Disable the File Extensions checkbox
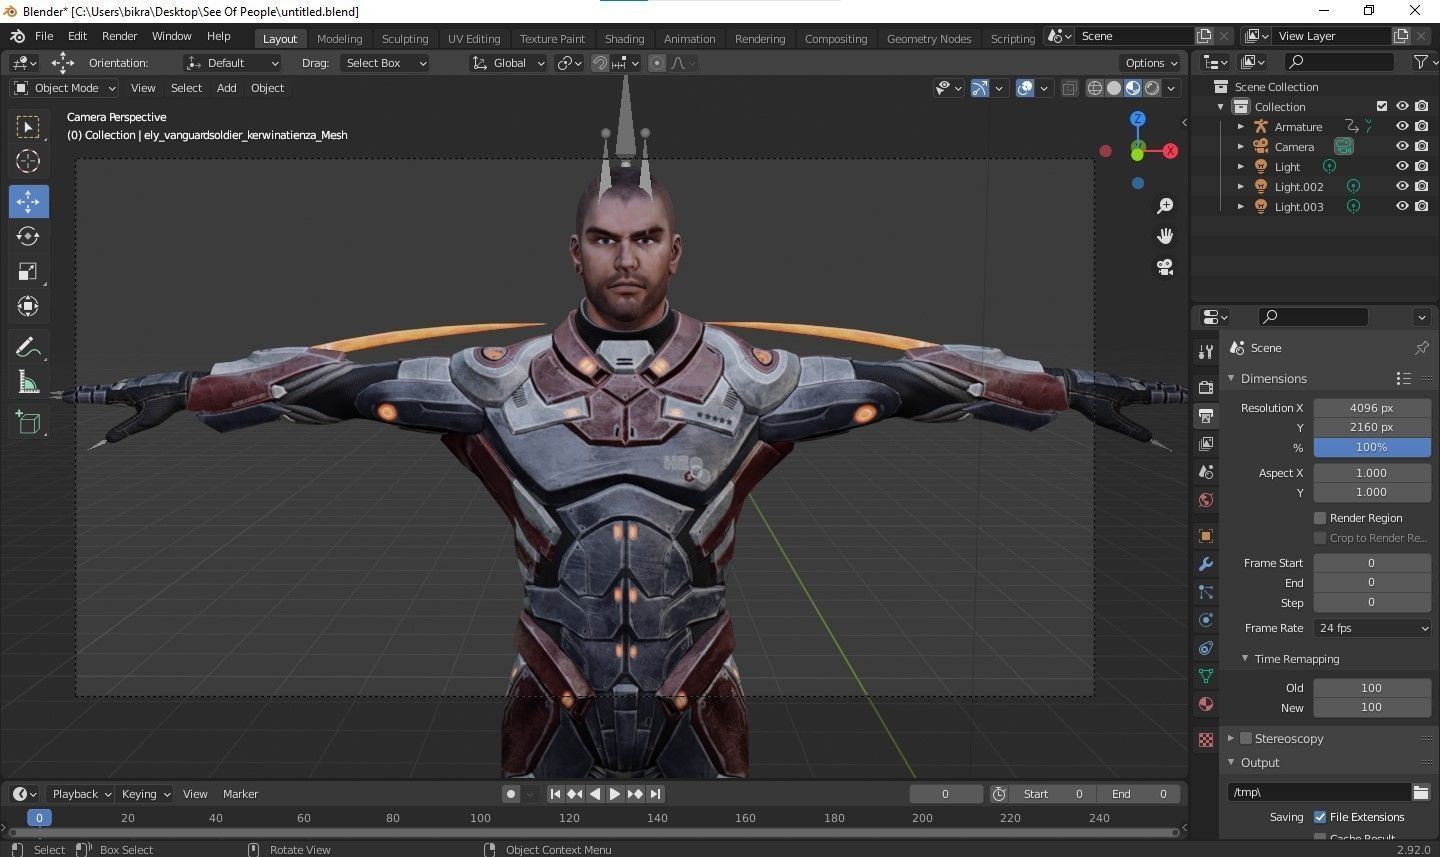1440x857 pixels. click(x=1320, y=817)
